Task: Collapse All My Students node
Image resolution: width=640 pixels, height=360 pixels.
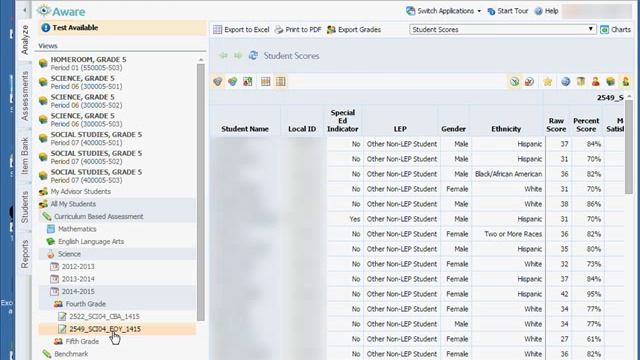Action: (x=73, y=204)
